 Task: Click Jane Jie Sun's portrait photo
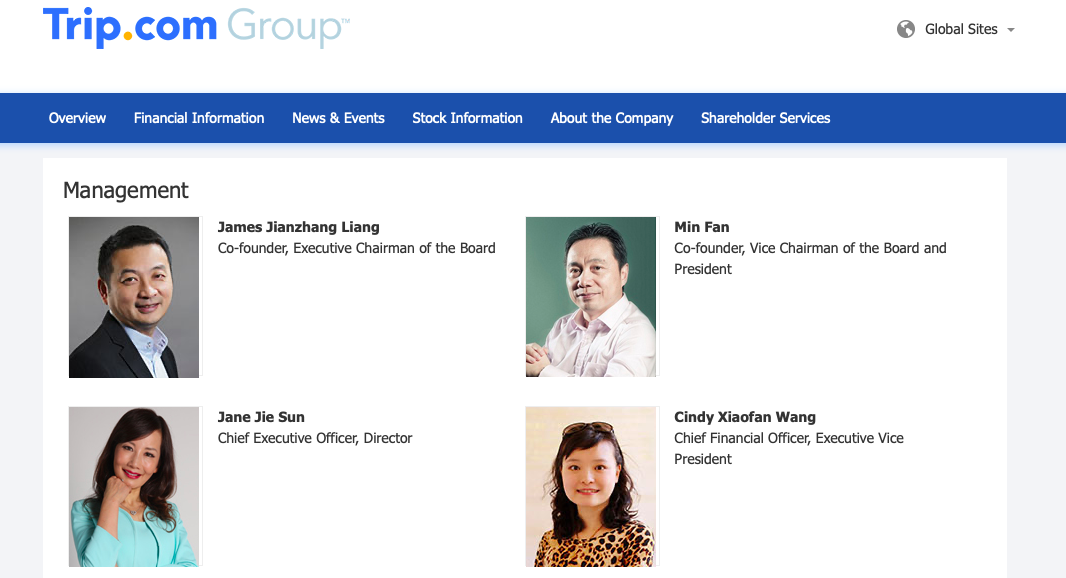(x=134, y=487)
